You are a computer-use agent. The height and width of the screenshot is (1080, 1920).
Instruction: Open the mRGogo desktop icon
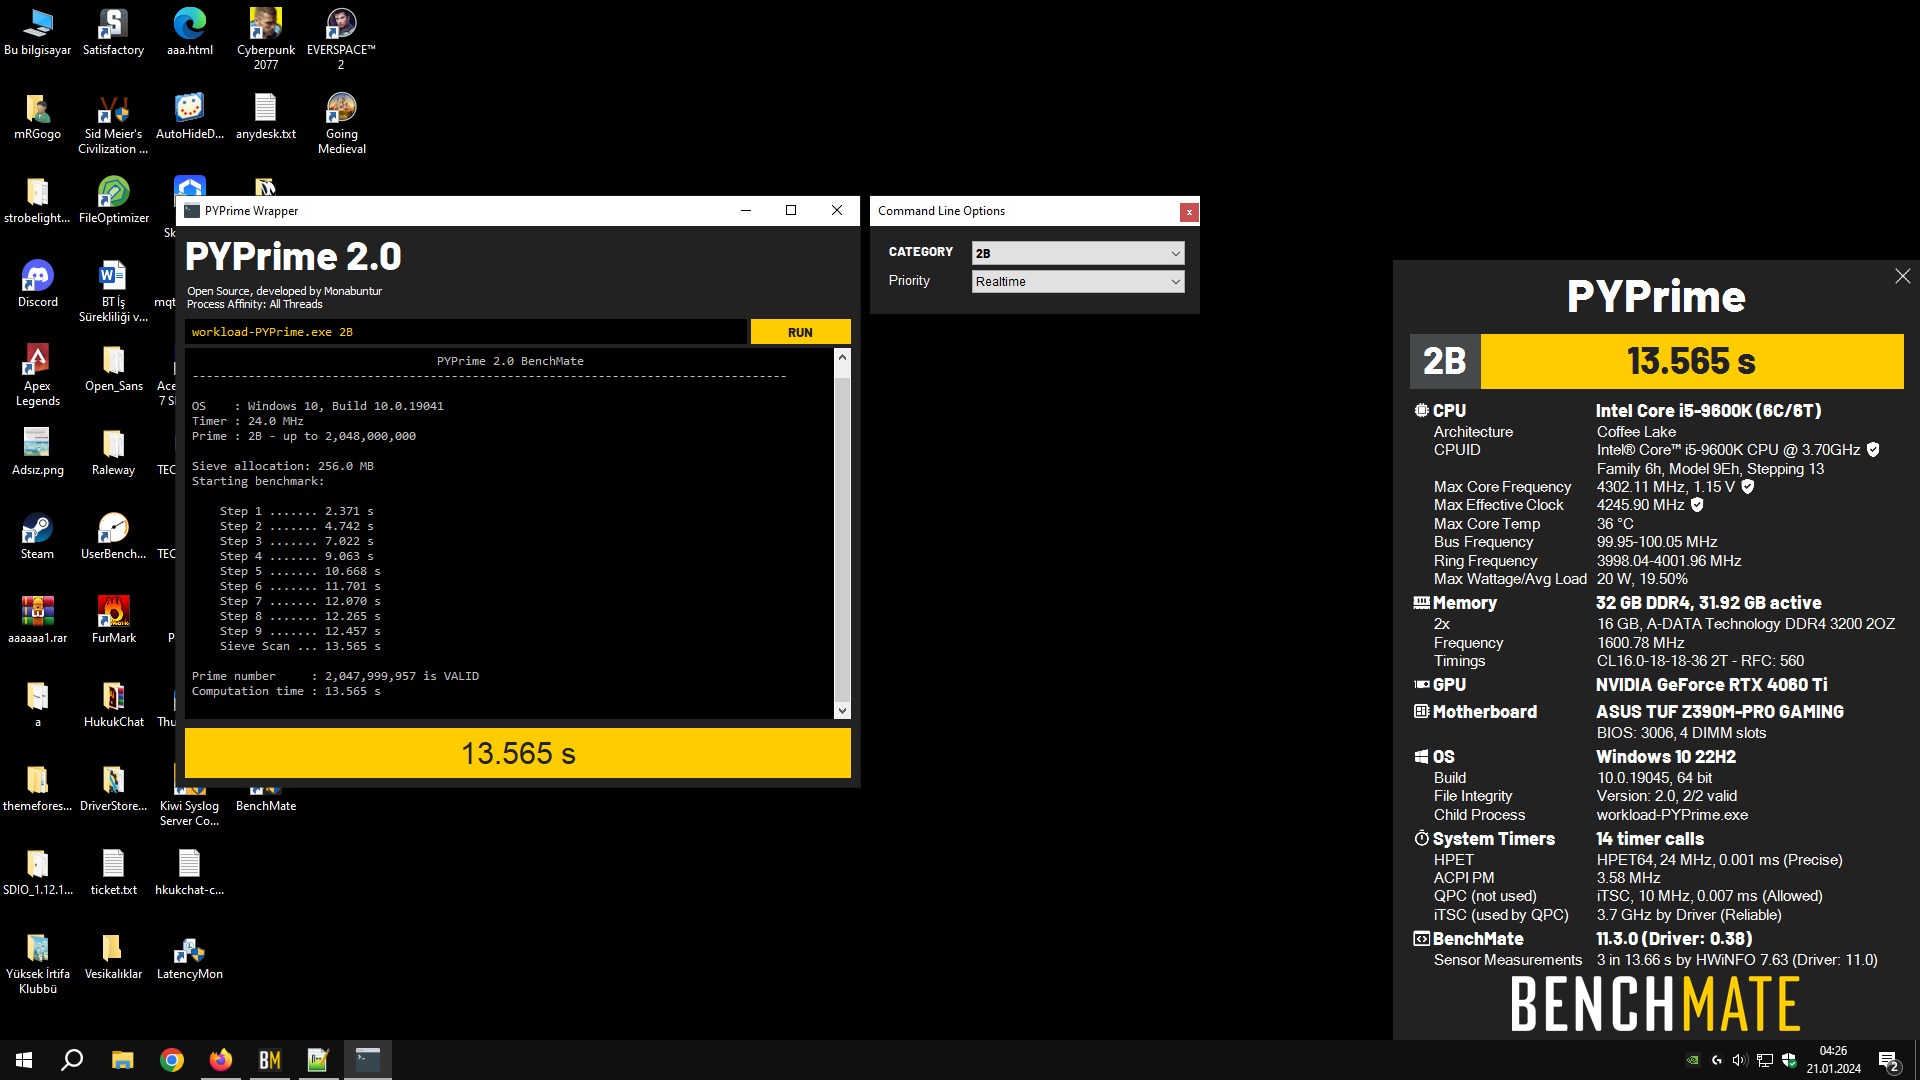click(x=37, y=116)
